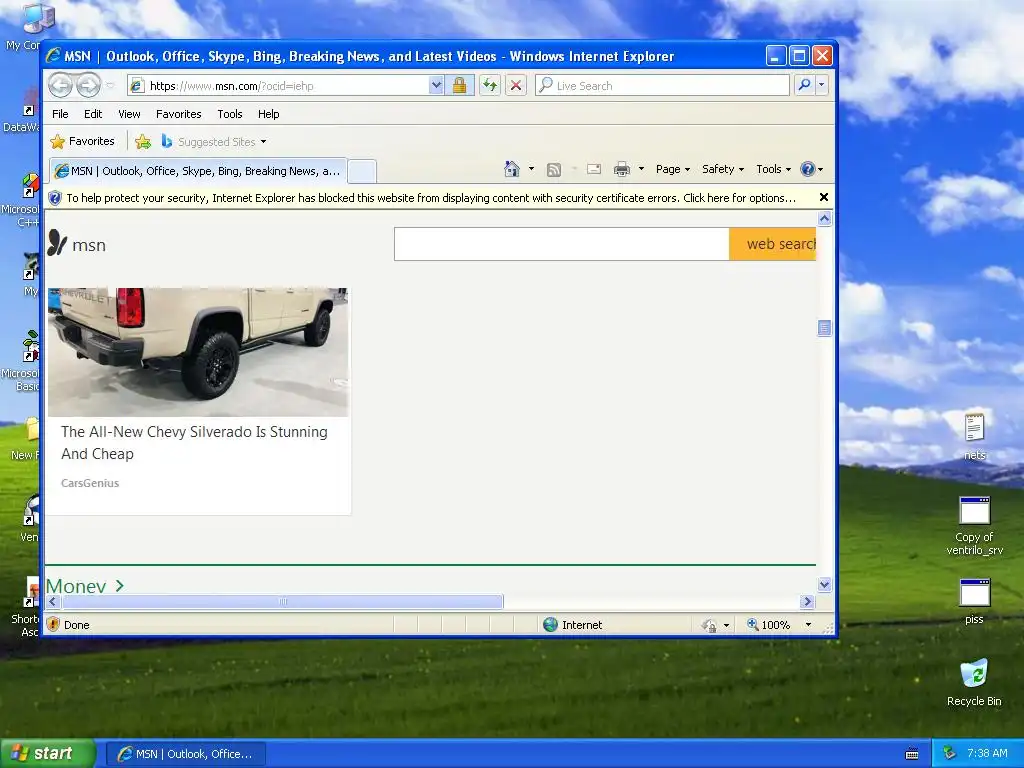Image resolution: width=1024 pixels, height=768 pixels.
Task: Open the Page command bar menu
Action: [x=673, y=169]
